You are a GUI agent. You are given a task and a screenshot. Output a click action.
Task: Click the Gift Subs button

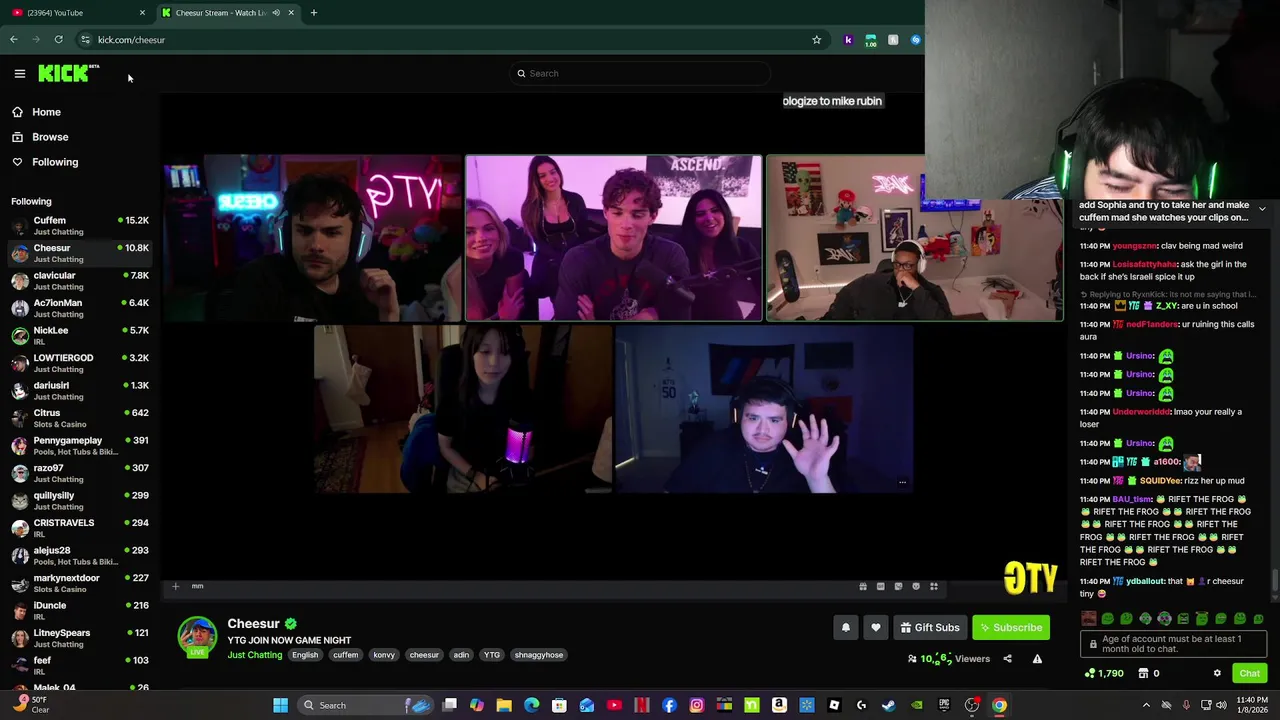tap(929, 627)
